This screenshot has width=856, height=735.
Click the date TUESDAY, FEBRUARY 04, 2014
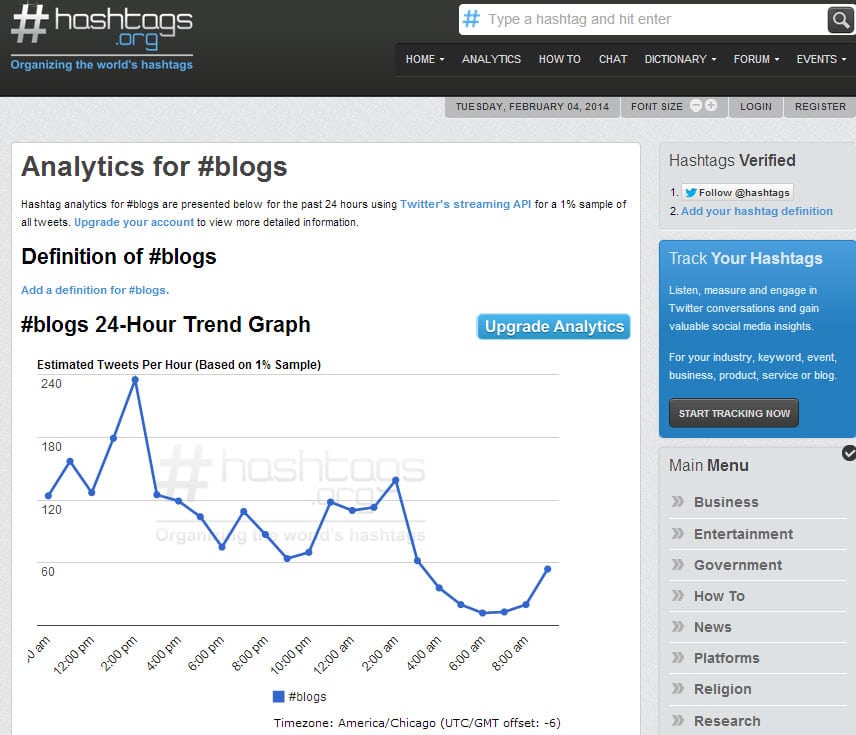(532, 106)
